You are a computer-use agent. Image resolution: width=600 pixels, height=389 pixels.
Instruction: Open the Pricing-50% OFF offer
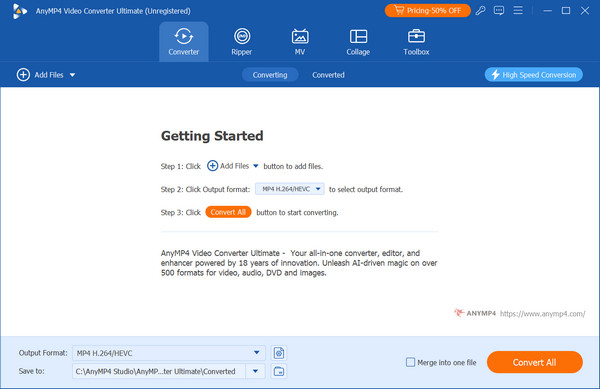point(427,11)
